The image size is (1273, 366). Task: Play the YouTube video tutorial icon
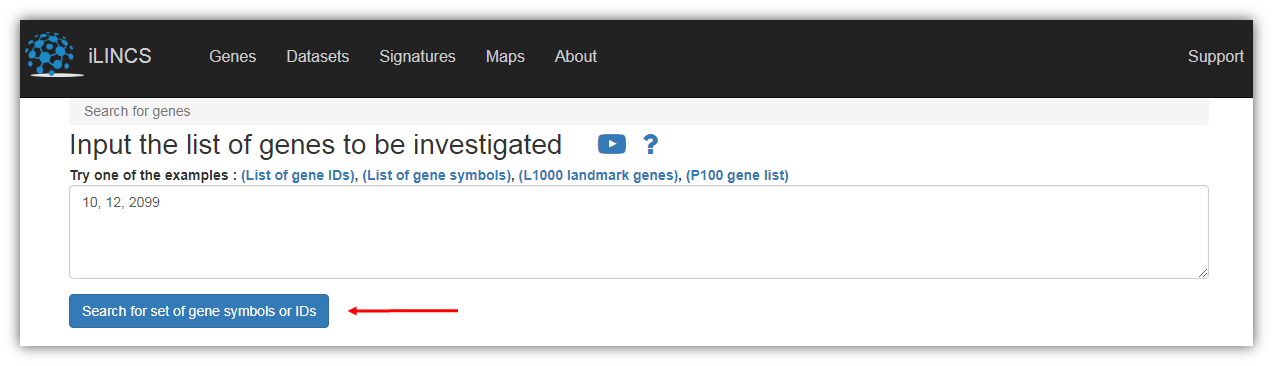[x=612, y=144]
